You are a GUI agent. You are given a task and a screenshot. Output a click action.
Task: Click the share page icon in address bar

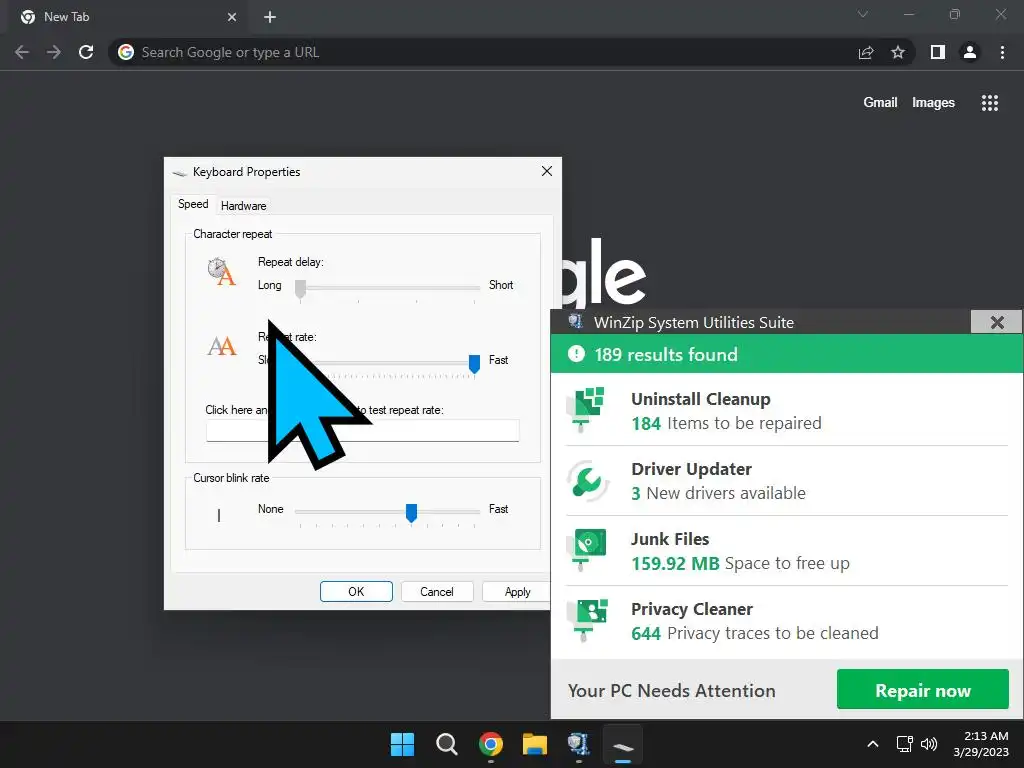point(866,52)
